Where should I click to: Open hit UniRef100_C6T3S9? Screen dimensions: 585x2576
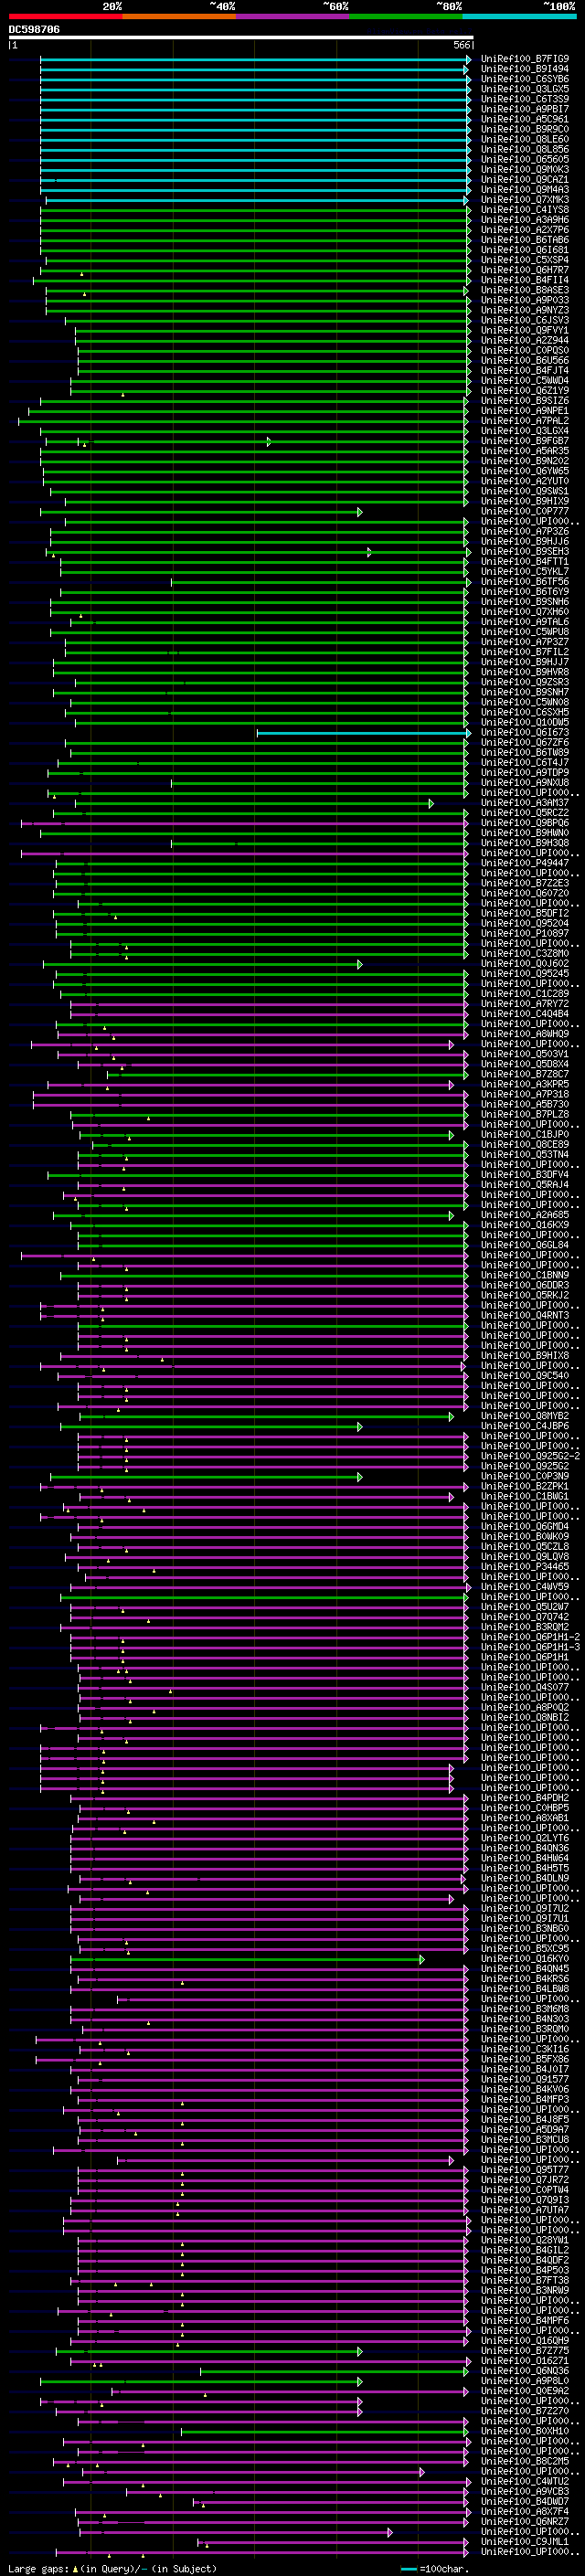[x=525, y=100]
